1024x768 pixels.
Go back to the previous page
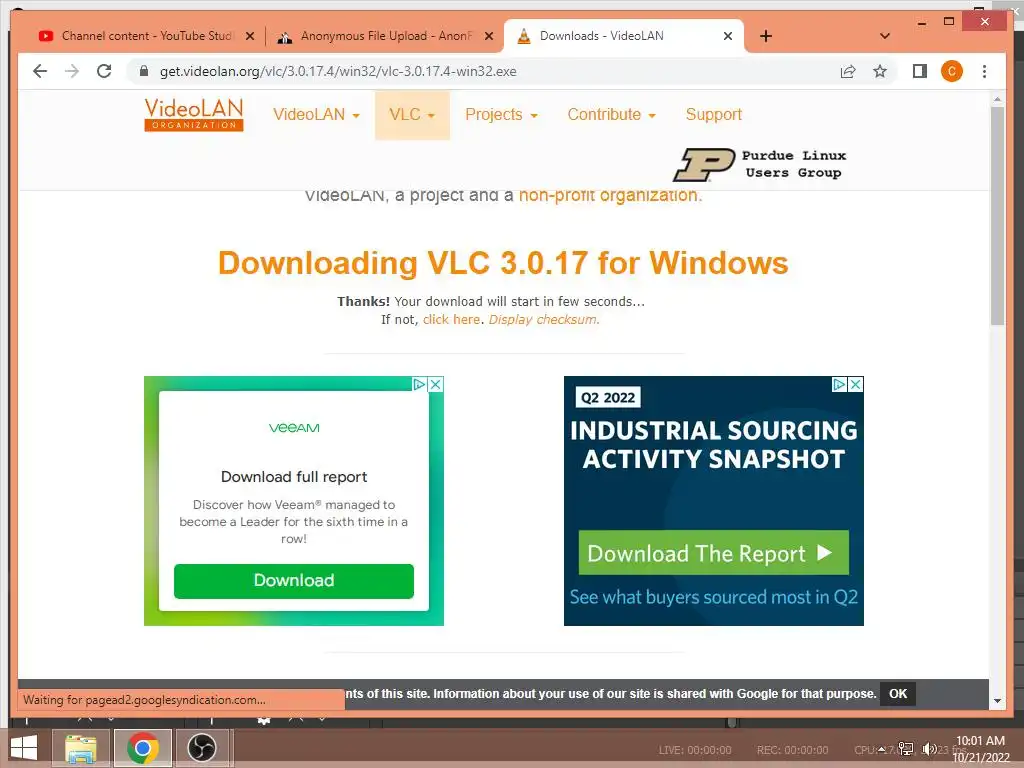coord(40,71)
